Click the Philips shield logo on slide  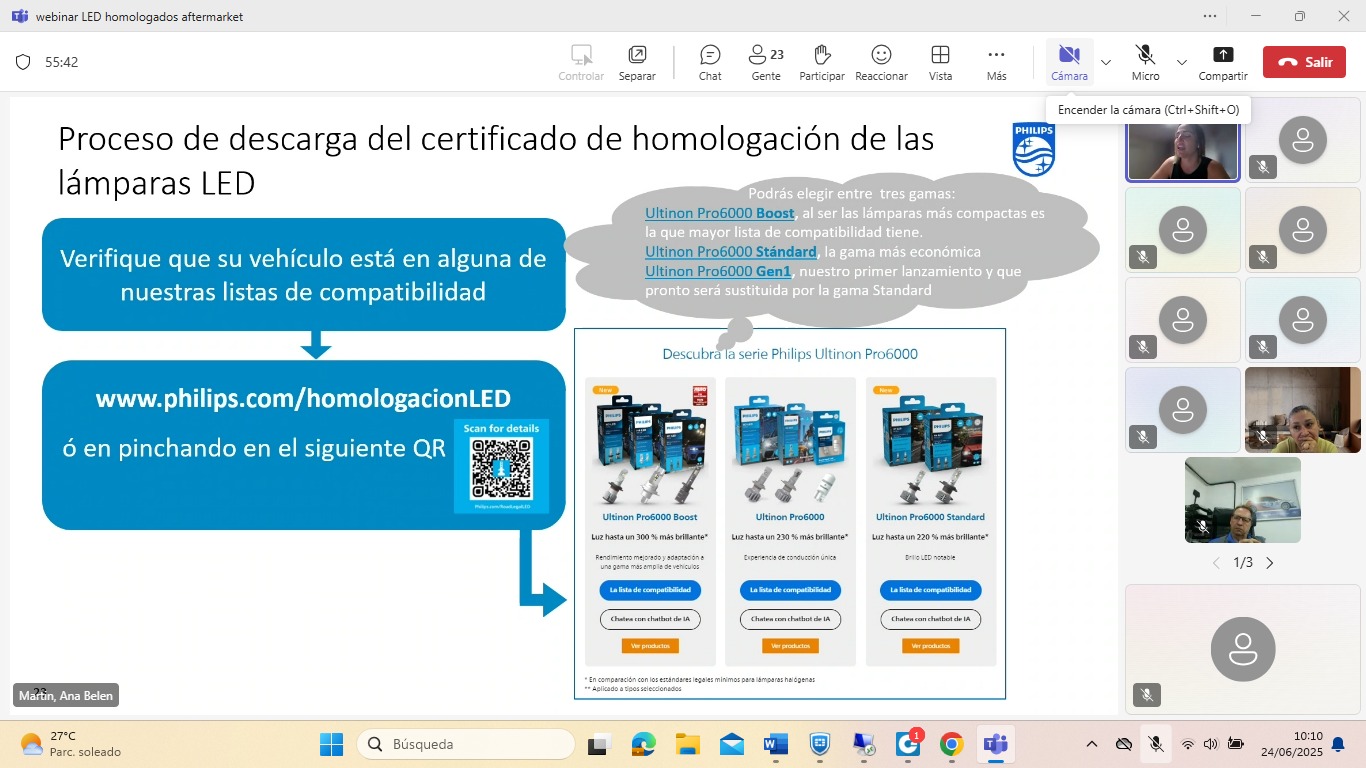coord(1033,149)
